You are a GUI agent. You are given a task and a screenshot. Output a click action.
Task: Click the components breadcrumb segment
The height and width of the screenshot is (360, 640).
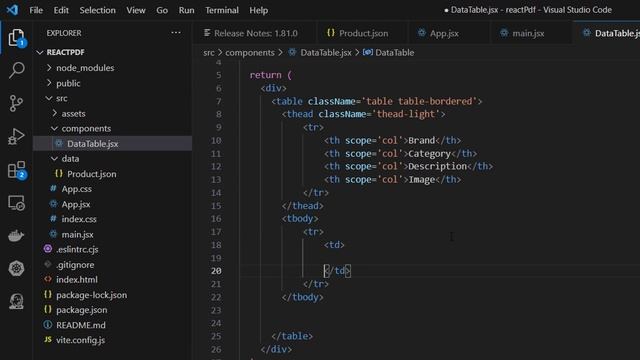pos(250,53)
